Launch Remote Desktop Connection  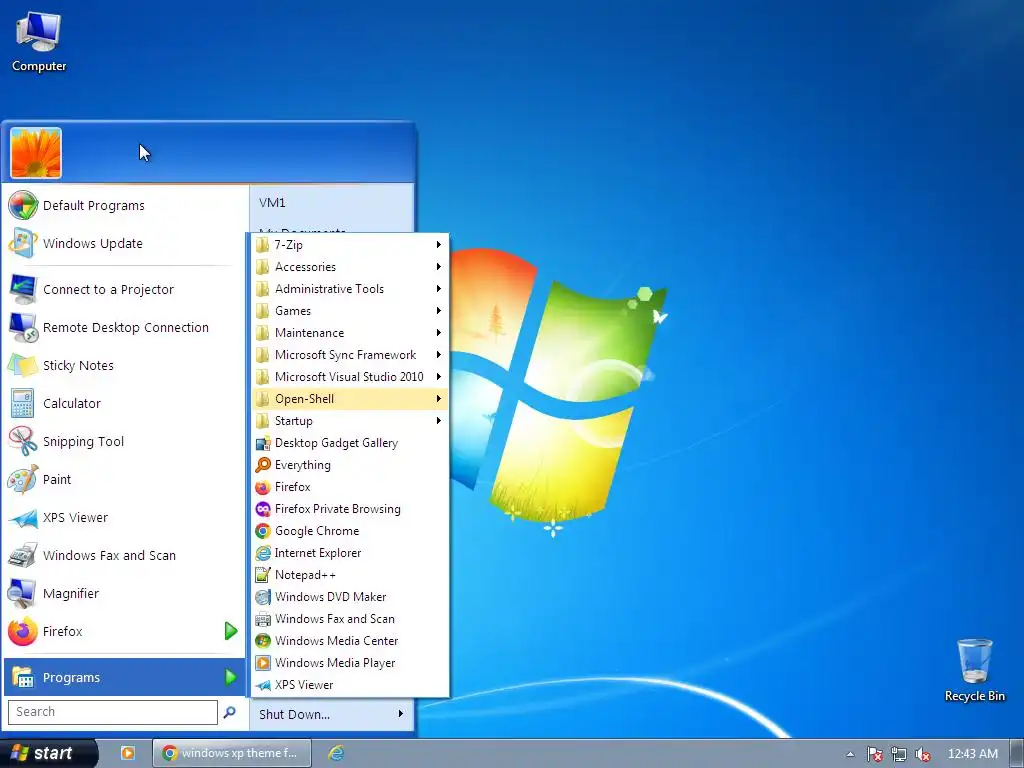click(123, 327)
